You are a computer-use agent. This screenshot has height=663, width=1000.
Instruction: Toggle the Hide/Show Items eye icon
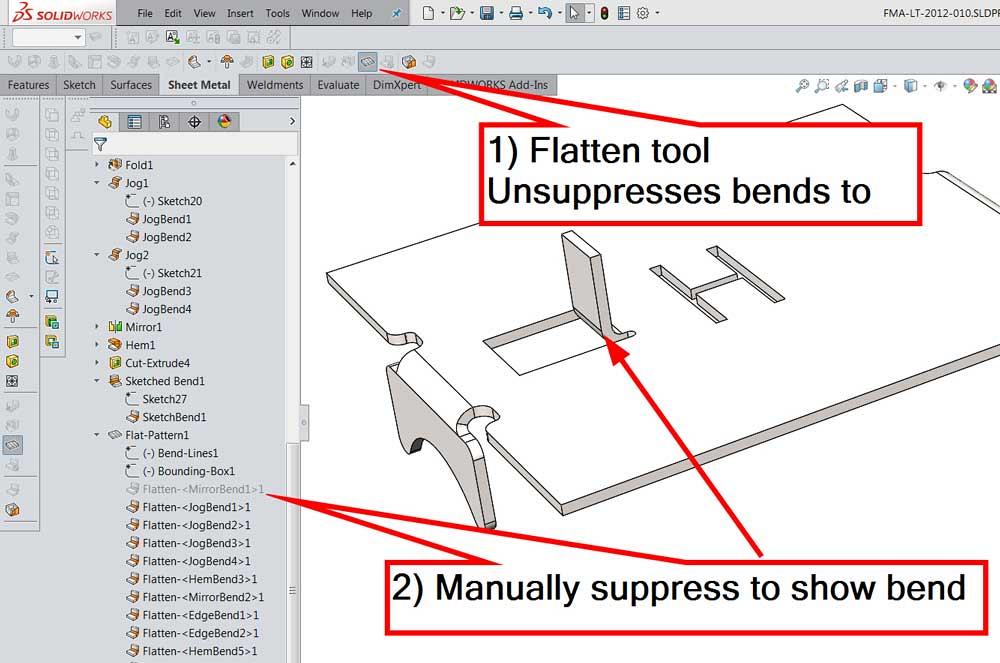tap(940, 87)
